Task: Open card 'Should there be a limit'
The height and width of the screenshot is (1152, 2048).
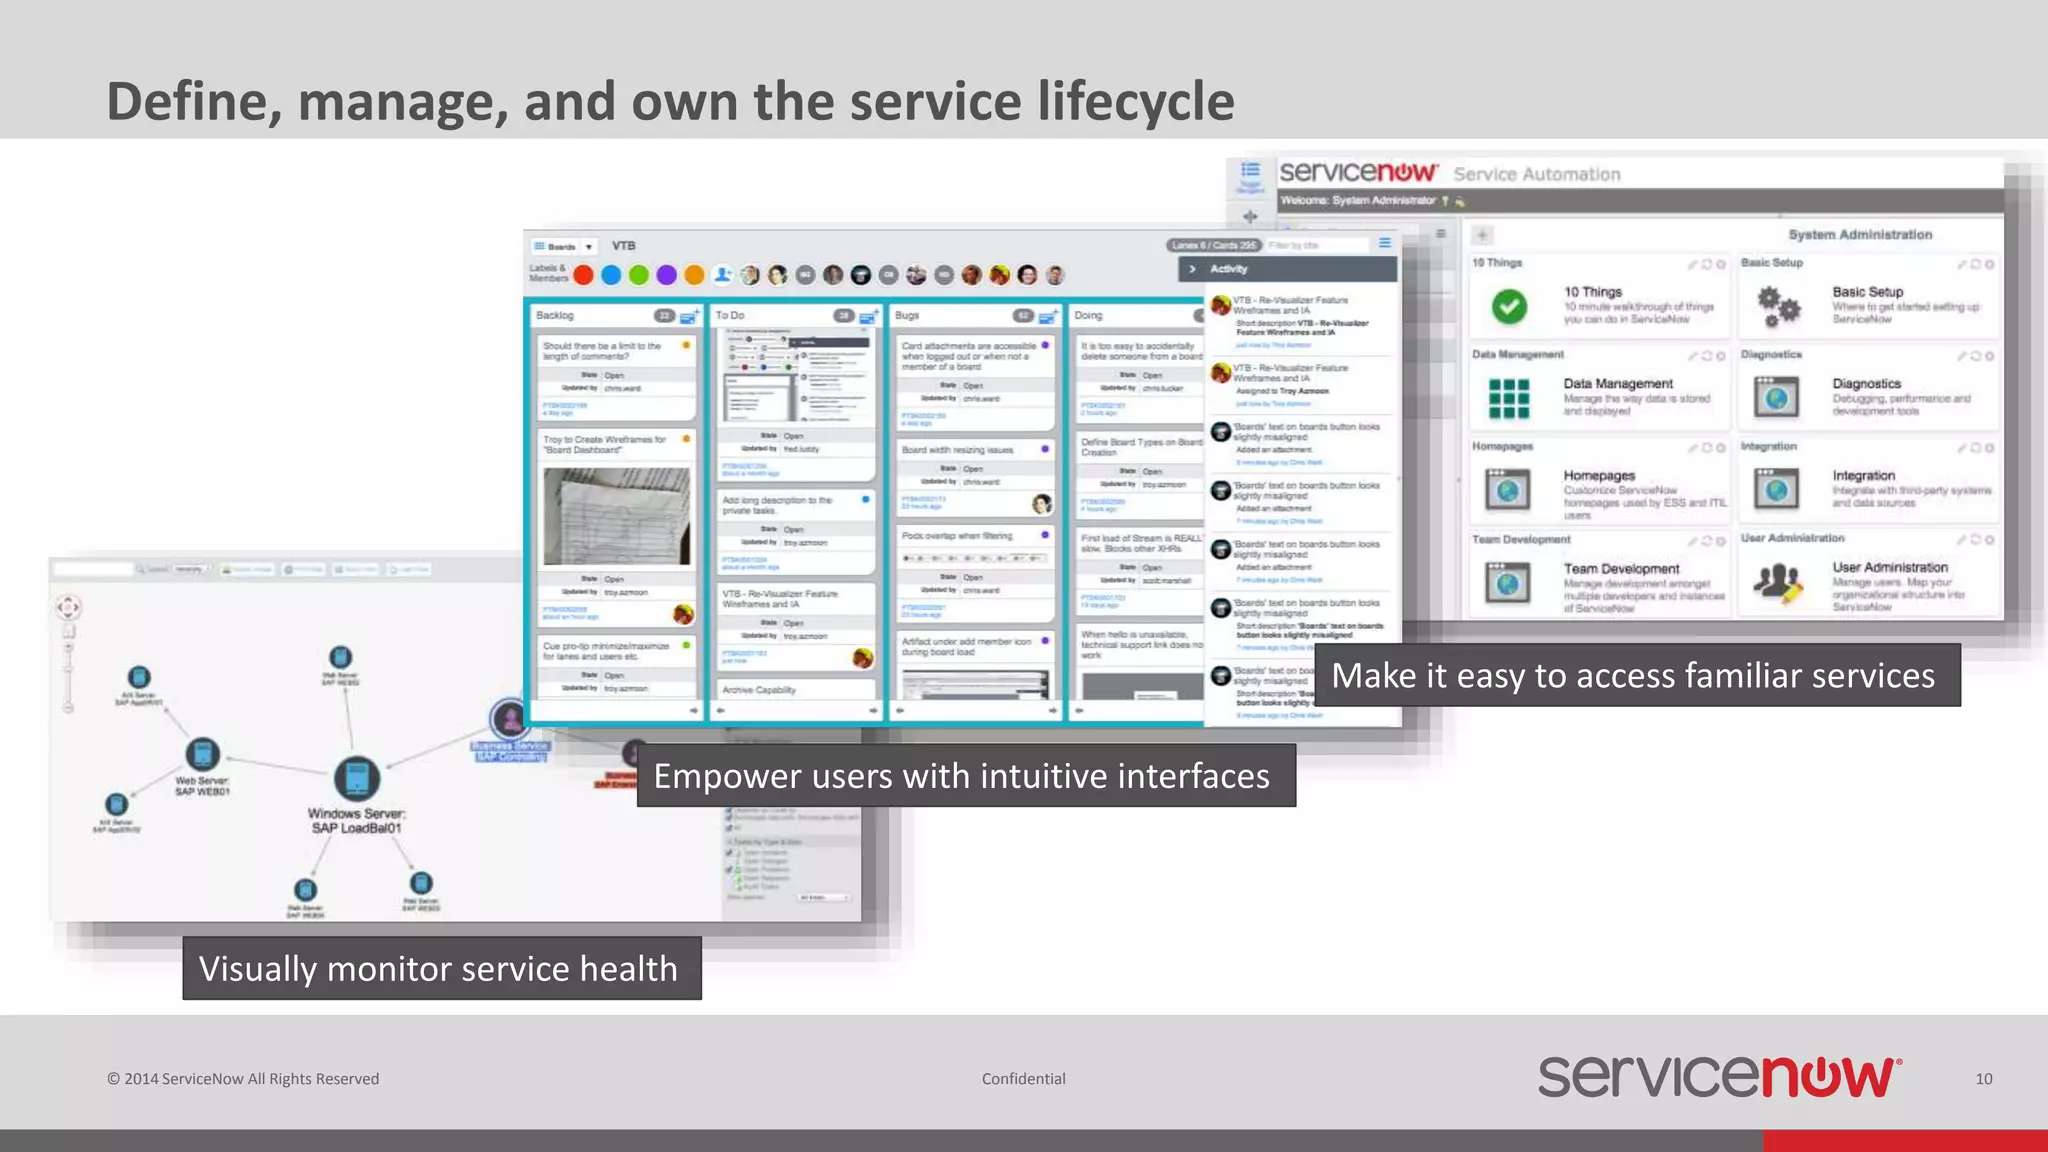Action: coord(617,377)
